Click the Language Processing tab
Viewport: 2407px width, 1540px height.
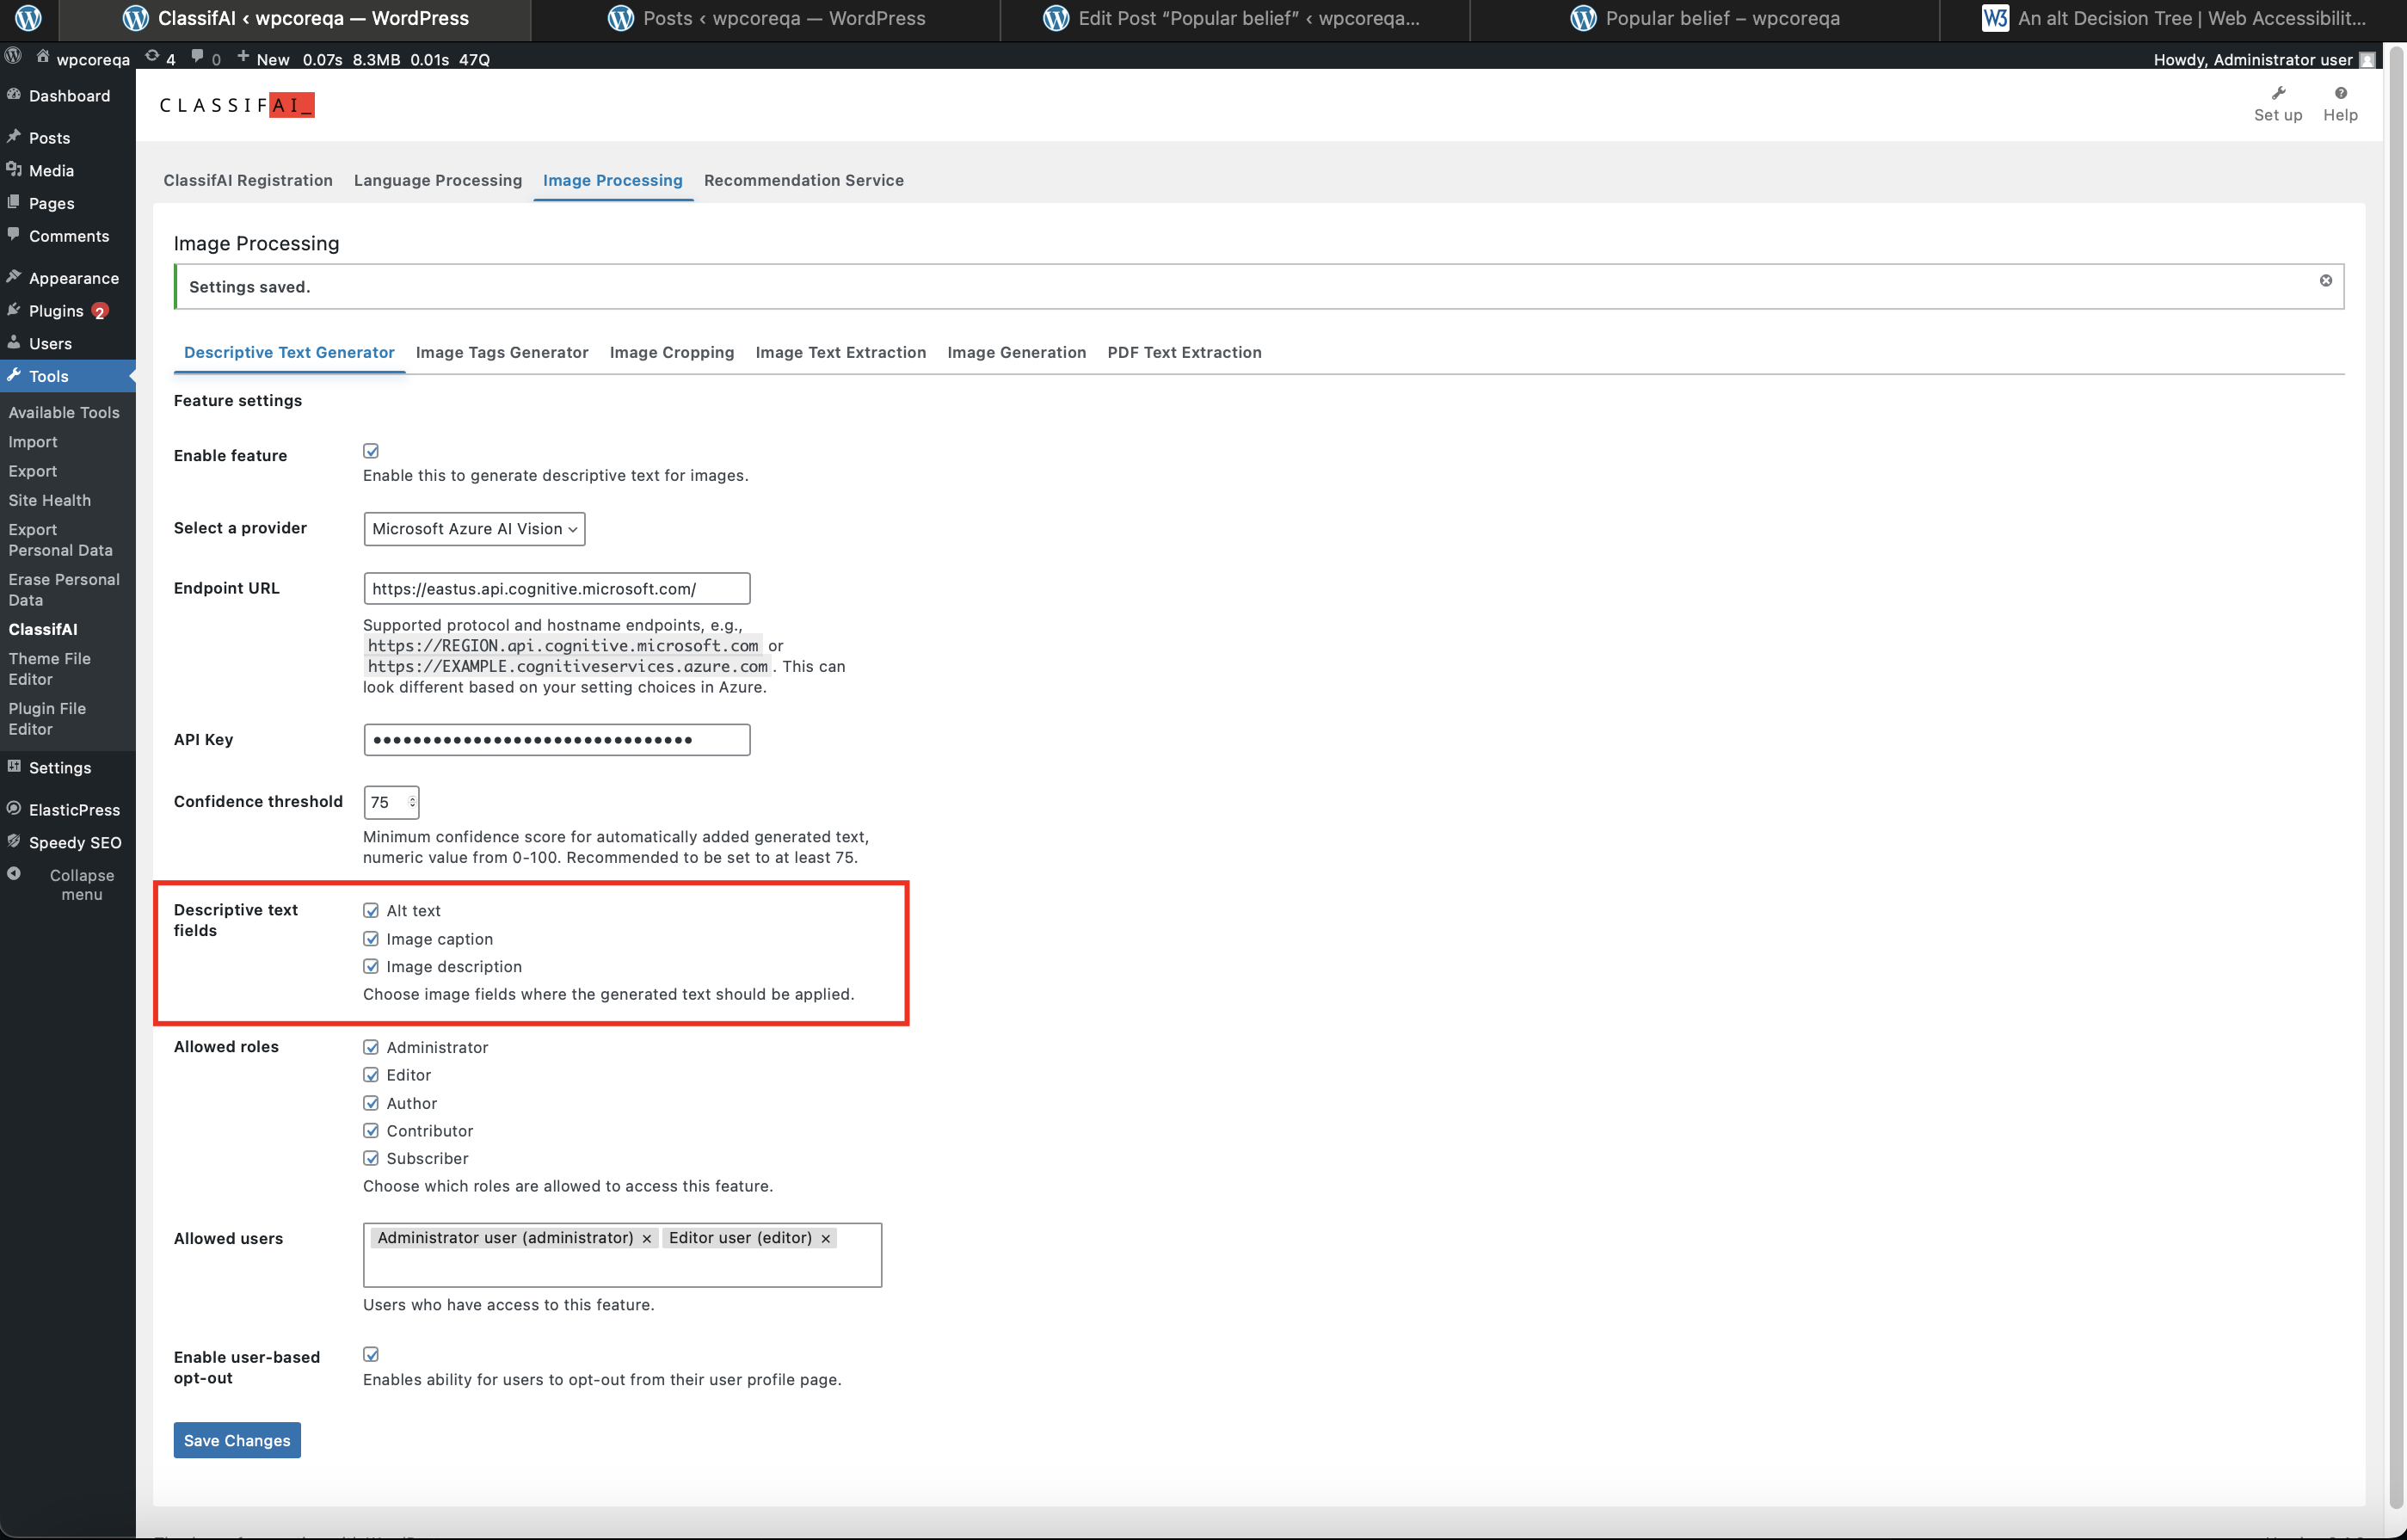[437, 179]
